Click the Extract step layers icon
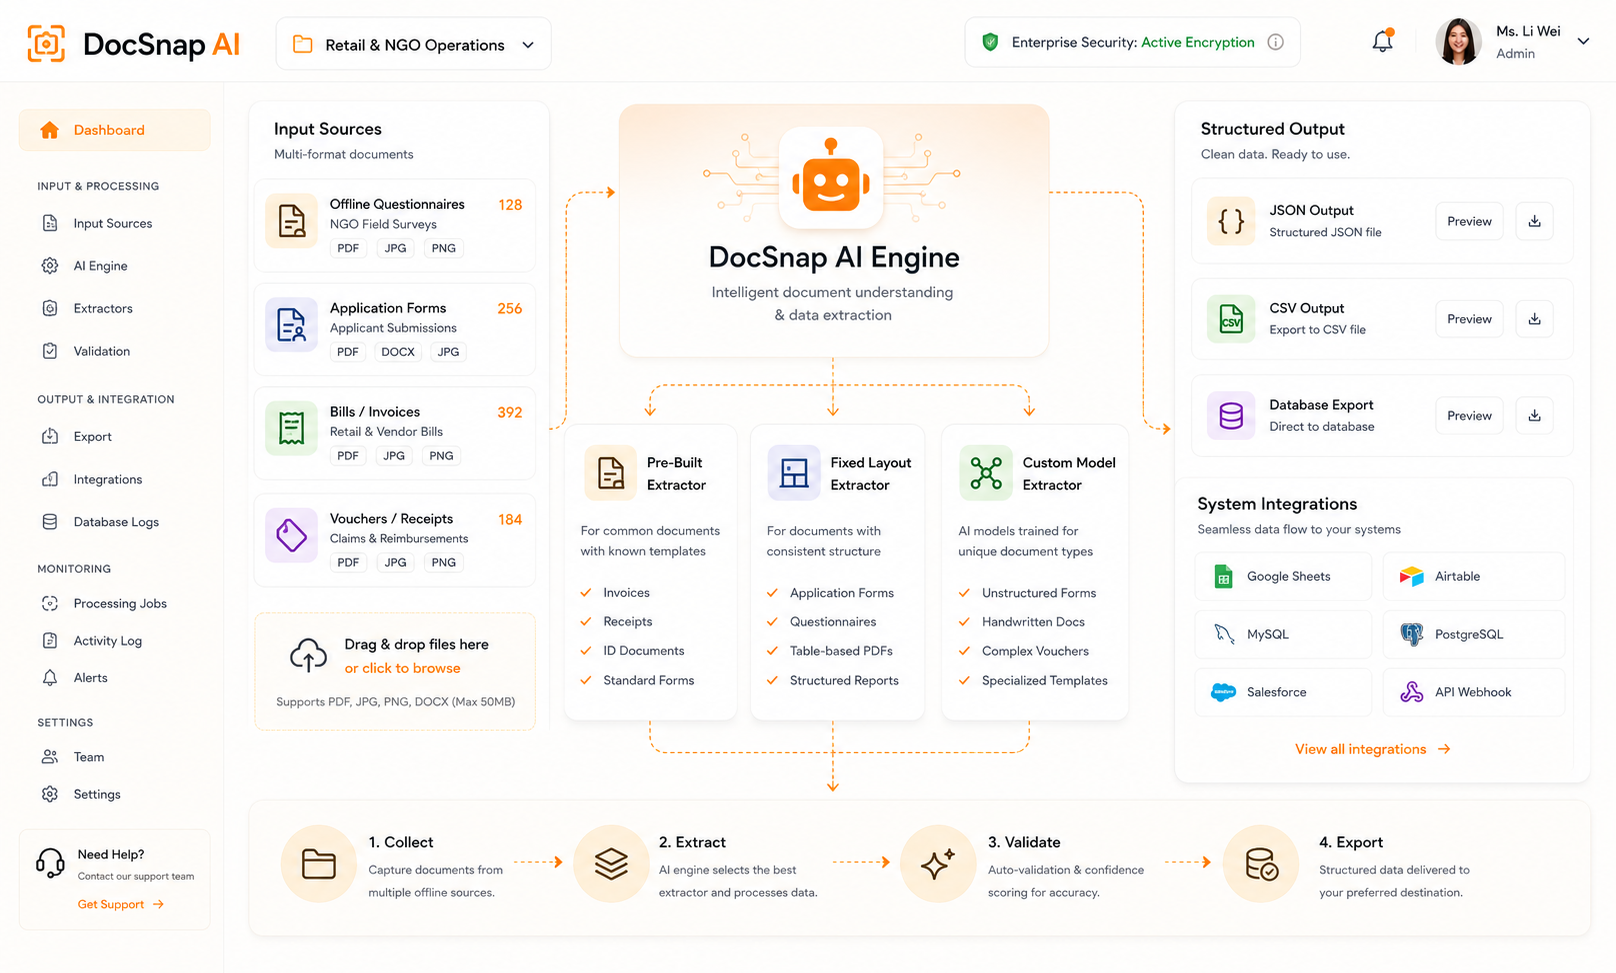 [x=611, y=863]
